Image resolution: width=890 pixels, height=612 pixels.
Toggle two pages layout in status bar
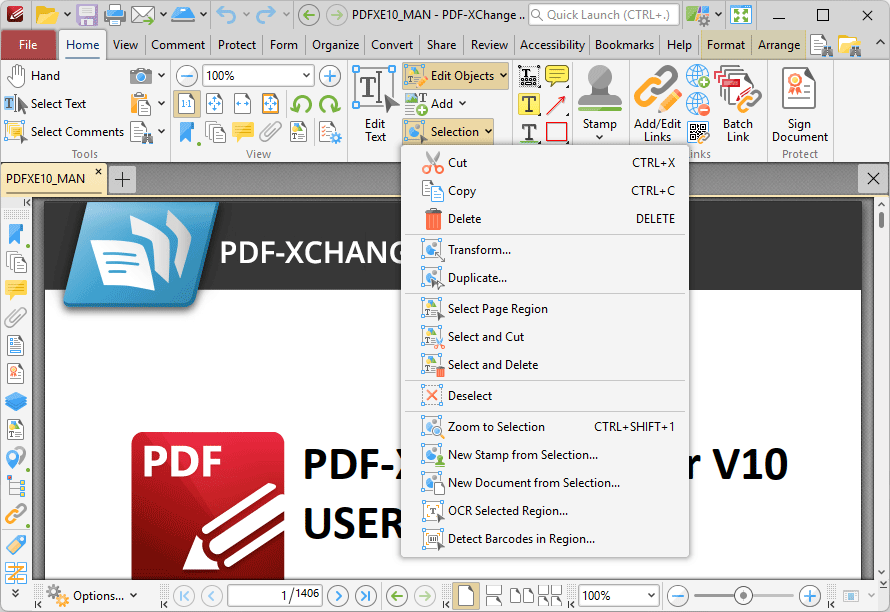tap(522, 596)
